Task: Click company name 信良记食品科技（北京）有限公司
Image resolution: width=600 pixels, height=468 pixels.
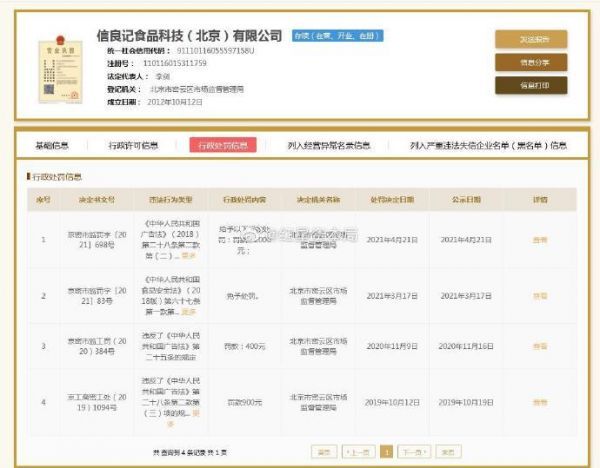Action: pos(189,36)
